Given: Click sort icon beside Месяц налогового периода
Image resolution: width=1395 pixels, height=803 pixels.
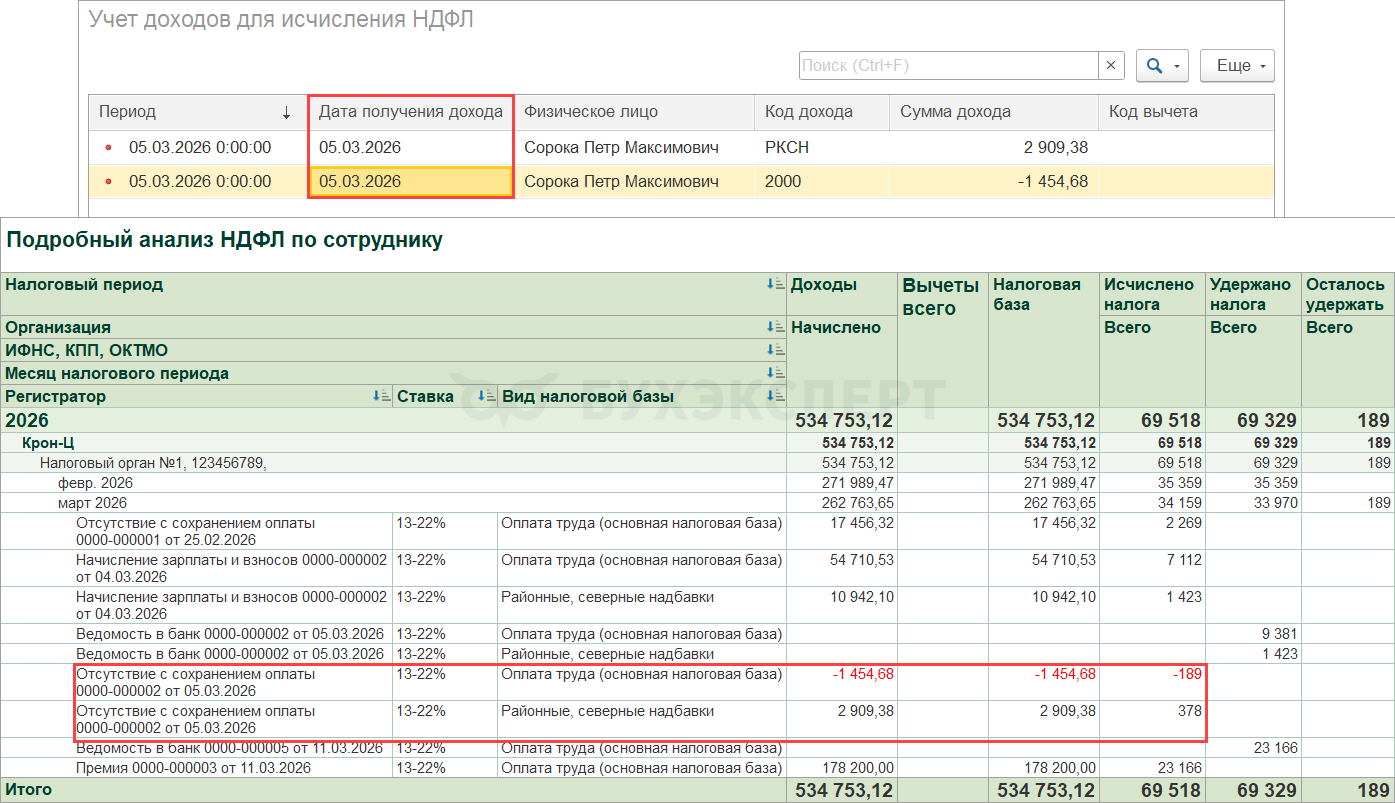Looking at the screenshot, I should [775, 373].
